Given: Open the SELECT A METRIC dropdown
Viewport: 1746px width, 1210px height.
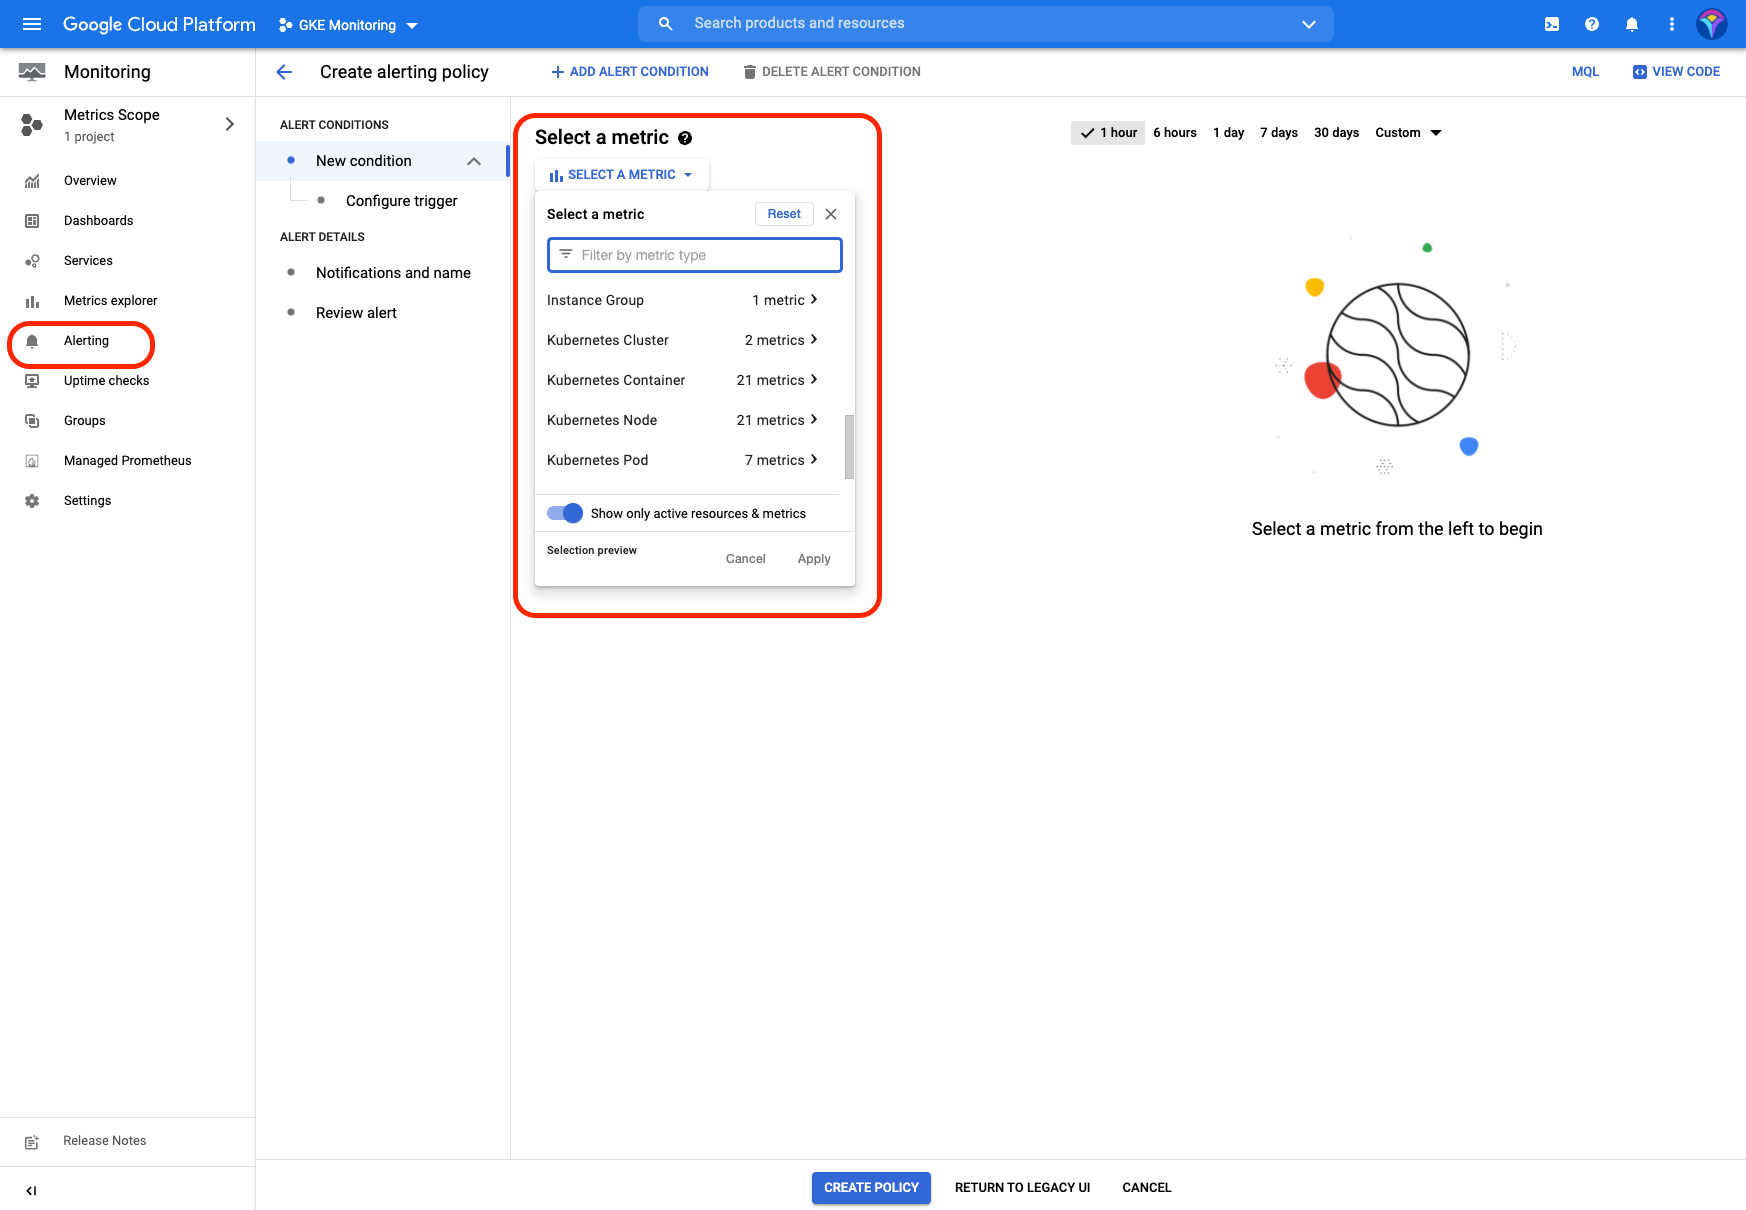Looking at the screenshot, I should coord(622,175).
